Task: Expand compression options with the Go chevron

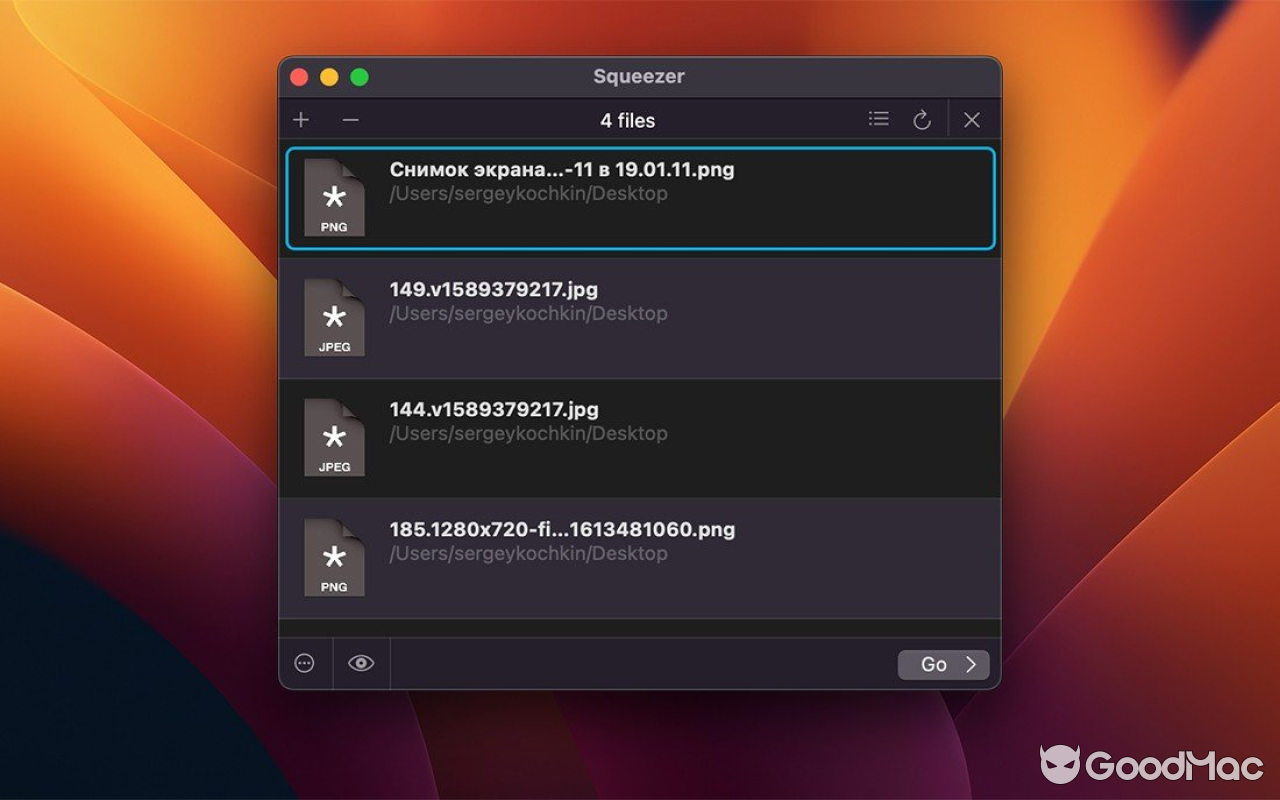Action: coord(941,664)
